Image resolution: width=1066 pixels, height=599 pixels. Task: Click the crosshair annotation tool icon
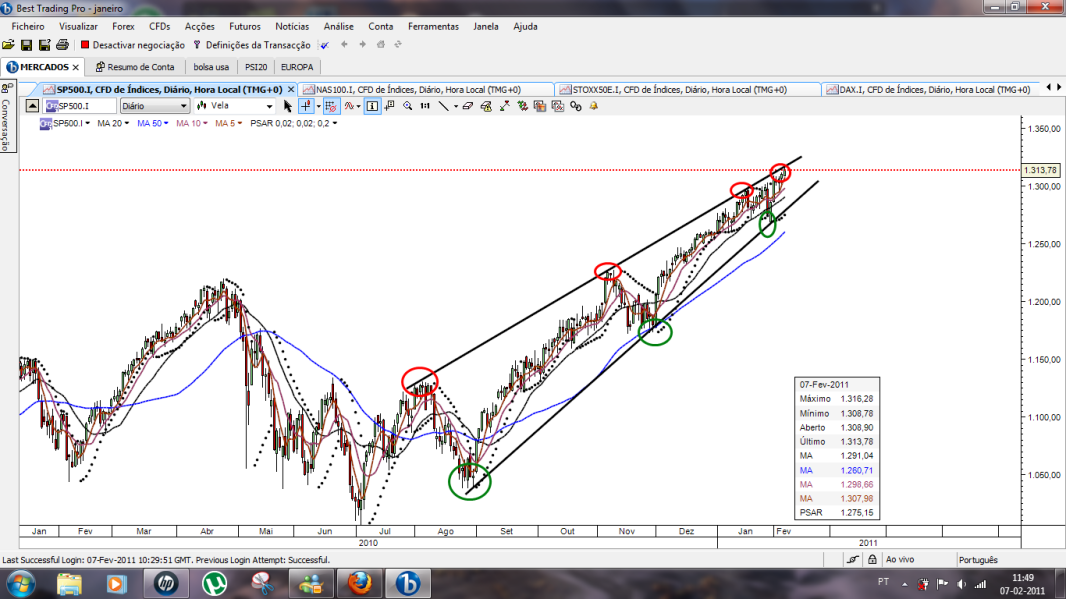[390, 106]
